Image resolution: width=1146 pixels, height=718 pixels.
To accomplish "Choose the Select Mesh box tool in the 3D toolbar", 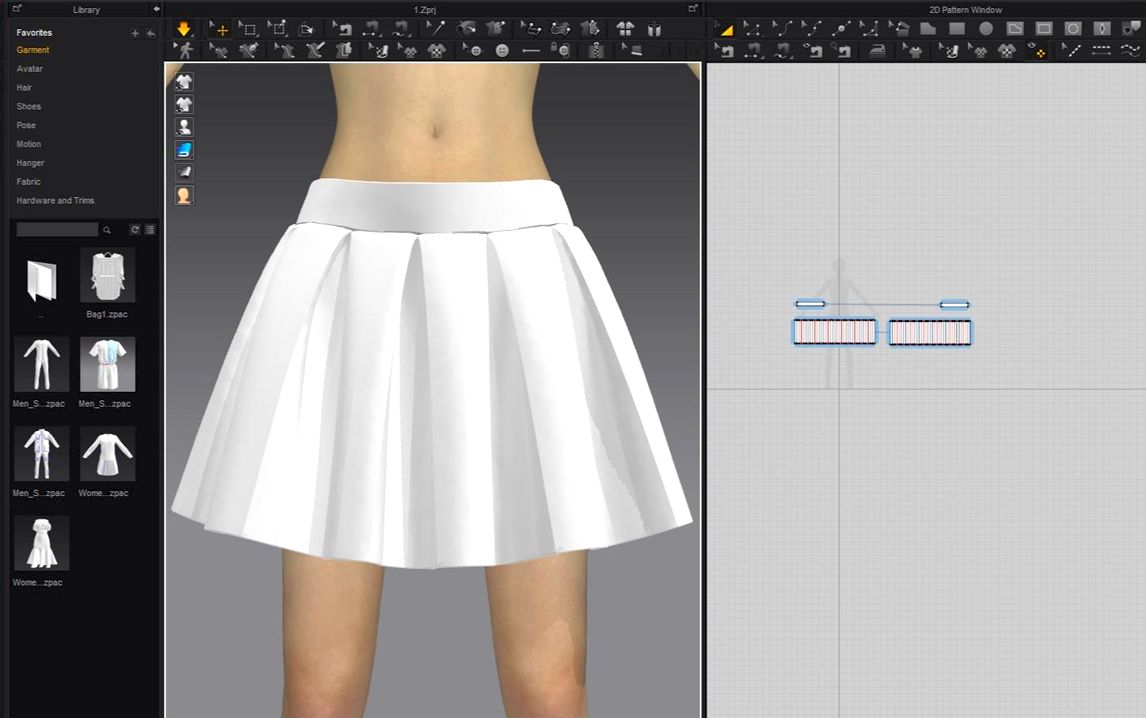I will click(x=248, y=29).
